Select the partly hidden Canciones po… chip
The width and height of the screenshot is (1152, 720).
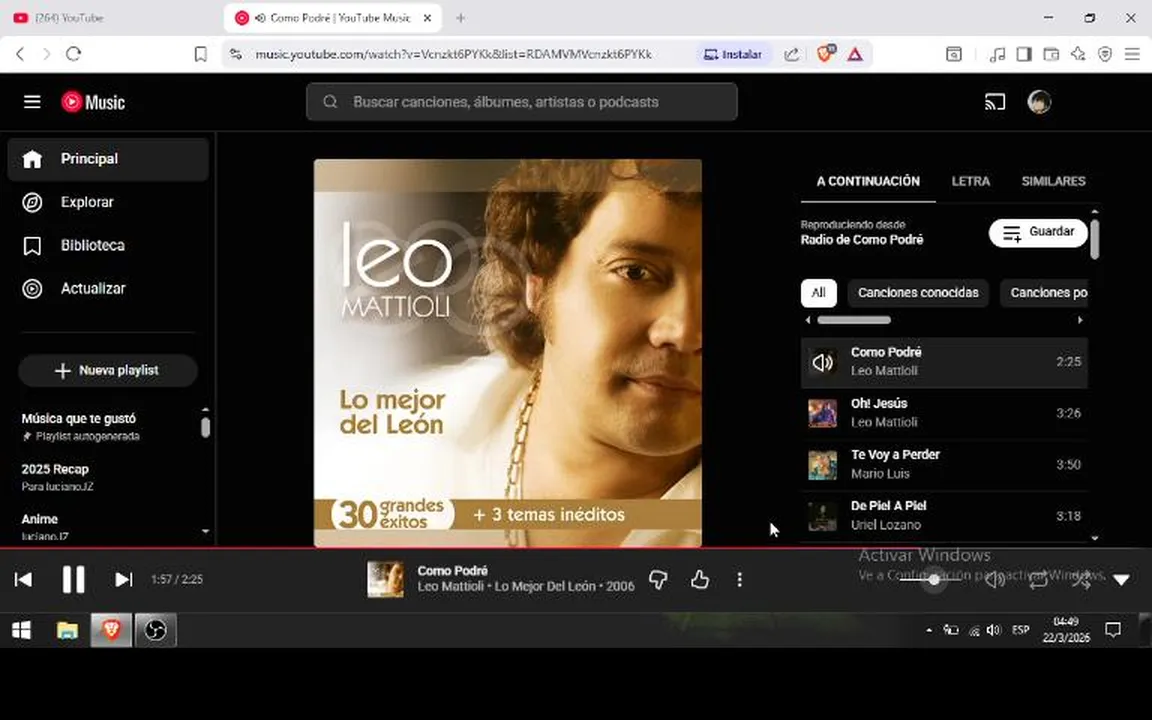(x=1044, y=292)
